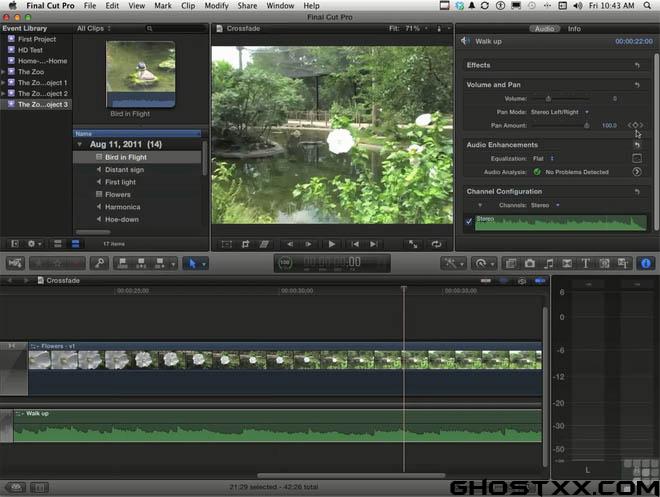
Task: Open Spotlight search in menu bar
Action: 647,5
